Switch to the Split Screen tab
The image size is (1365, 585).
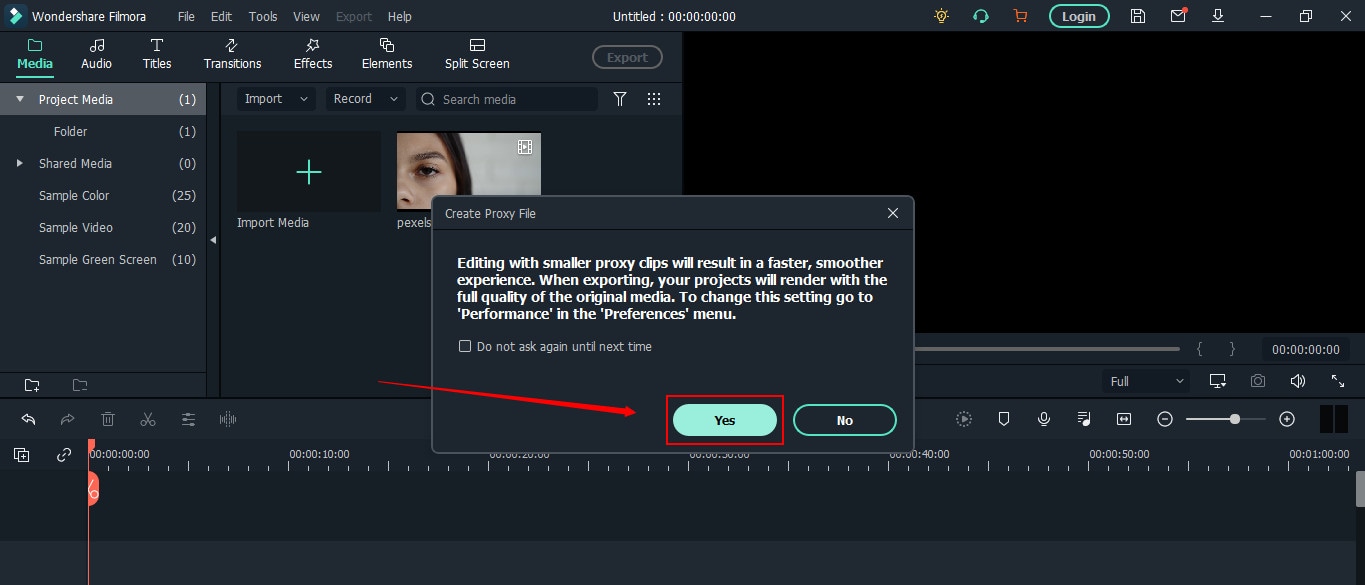click(477, 54)
